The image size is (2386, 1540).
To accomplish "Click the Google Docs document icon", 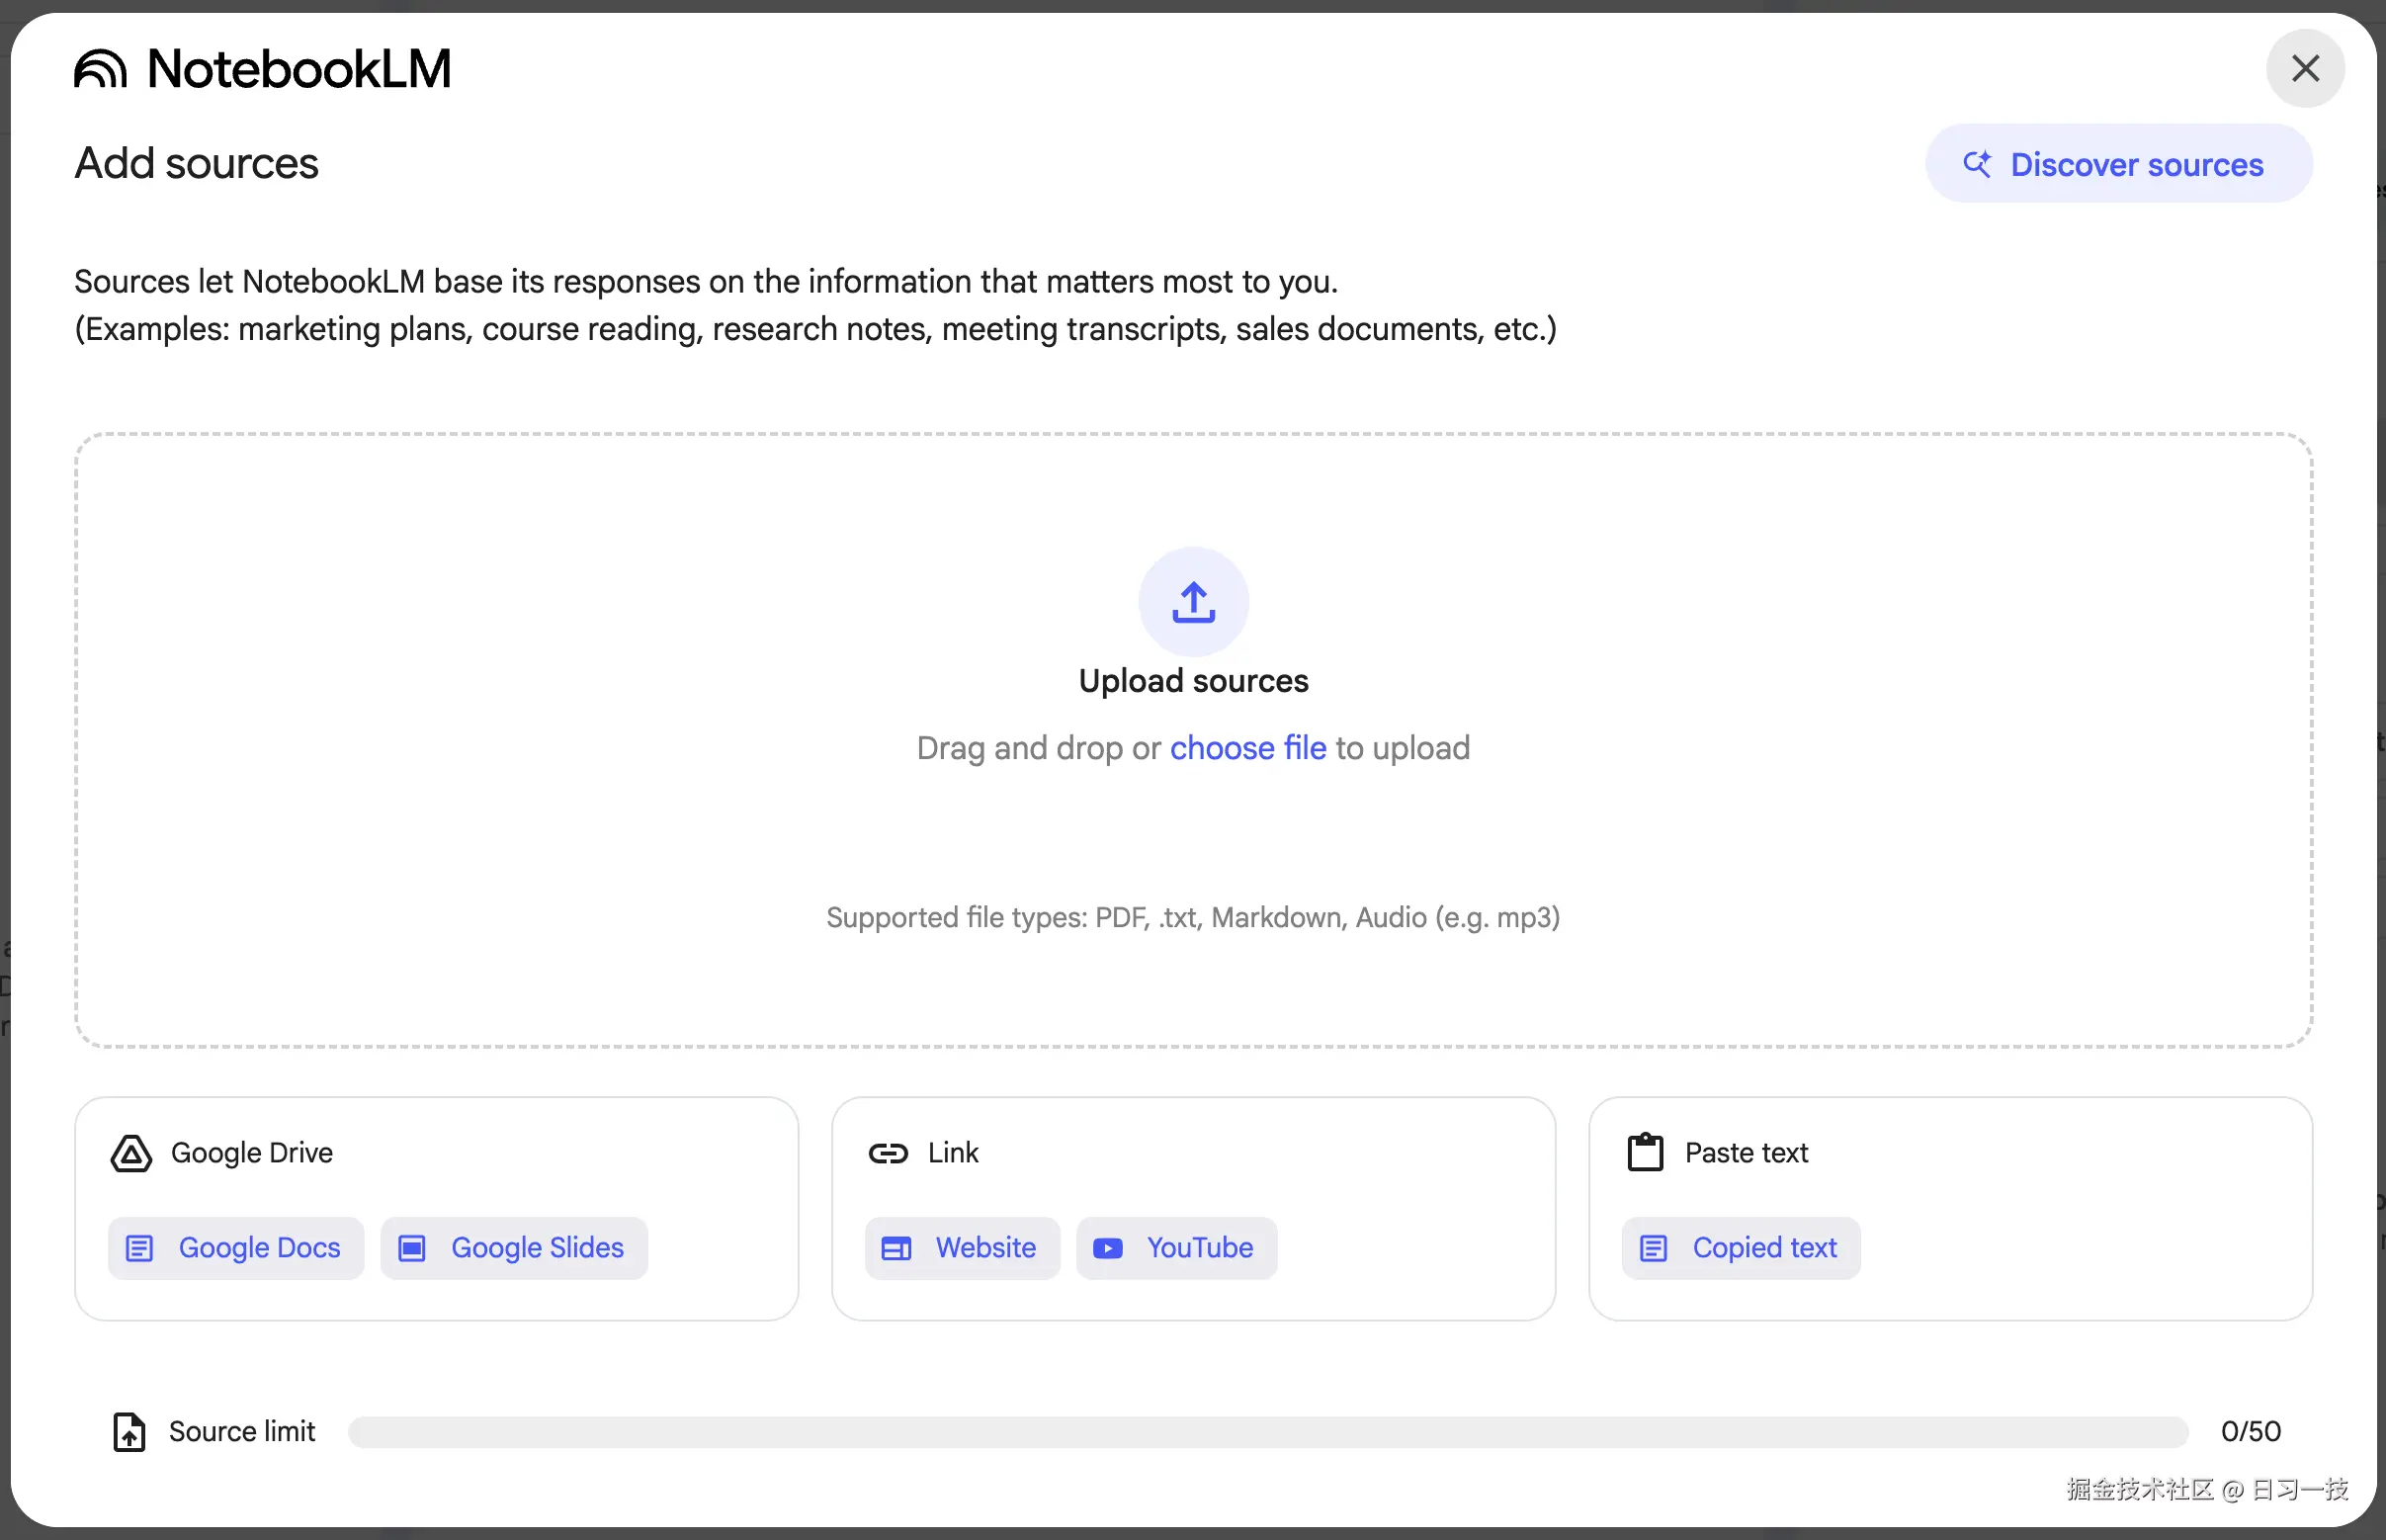I will pyautogui.click(x=139, y=1248).
